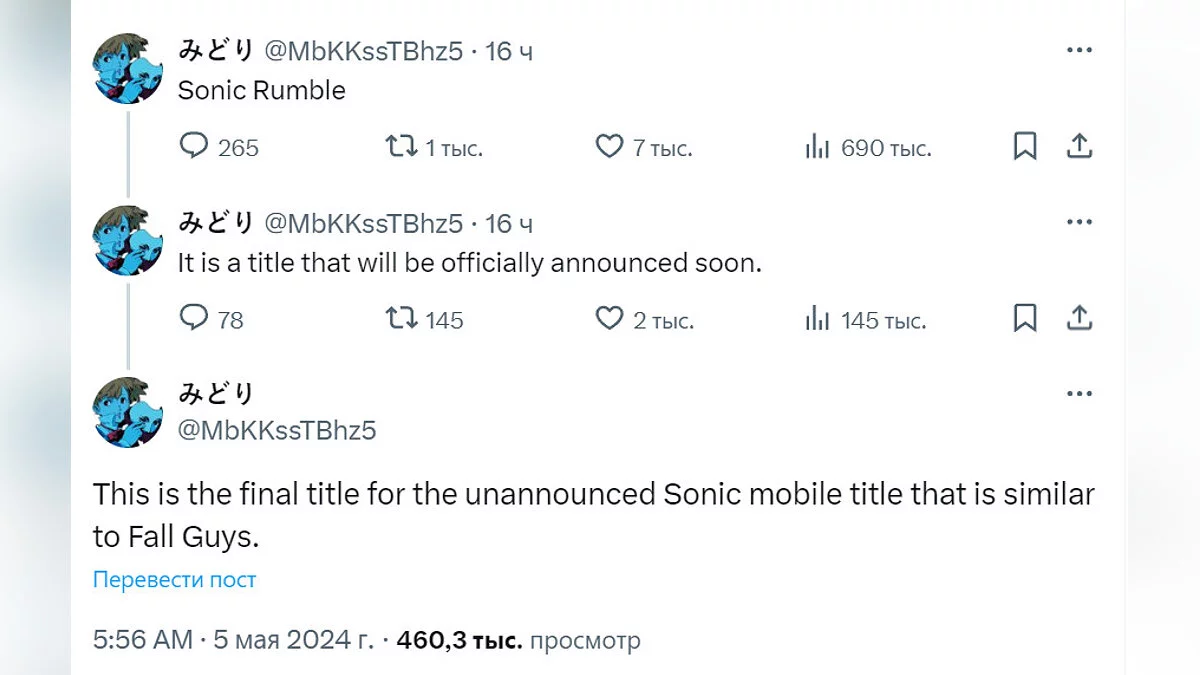Open the @MbKKssTBhz5 handle on main tweet

(x=277, y=430)
